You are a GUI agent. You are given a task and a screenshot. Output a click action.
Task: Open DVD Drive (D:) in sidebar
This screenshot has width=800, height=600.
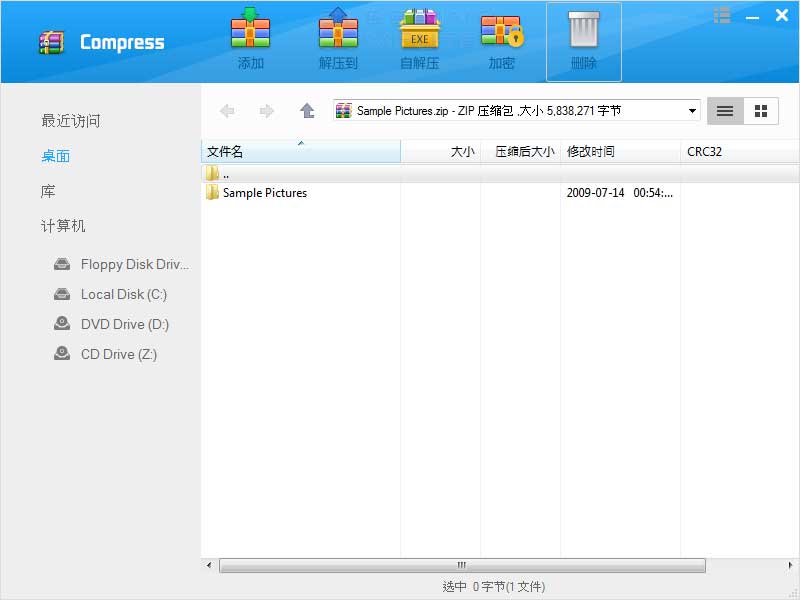[111, 324]
